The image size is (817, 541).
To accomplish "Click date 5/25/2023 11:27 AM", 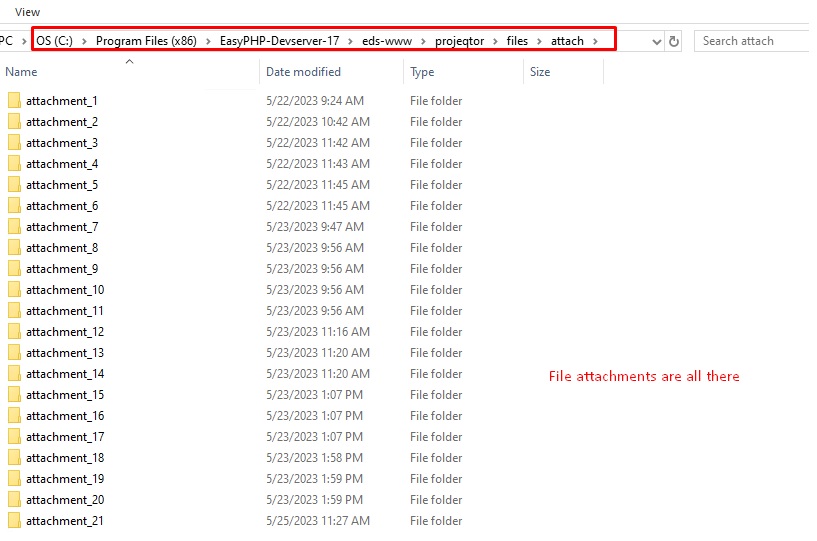I will (x=318, y=520).
